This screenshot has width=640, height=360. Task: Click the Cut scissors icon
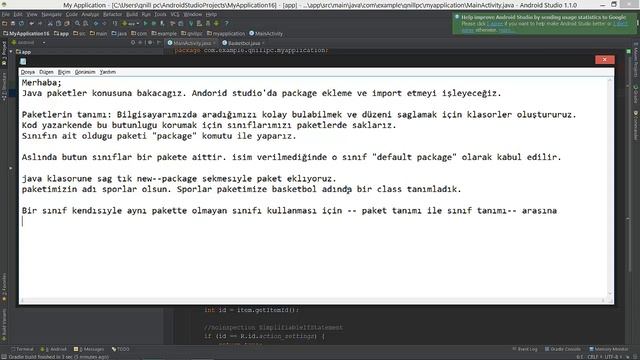point(50,23)
